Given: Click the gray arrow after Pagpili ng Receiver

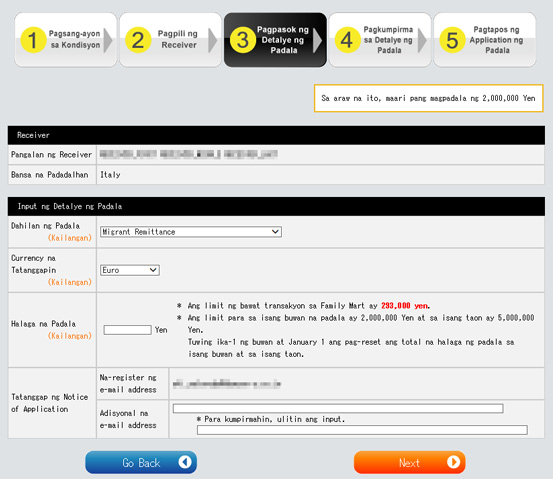Looking at the screenshot, I should coord(212,40).
